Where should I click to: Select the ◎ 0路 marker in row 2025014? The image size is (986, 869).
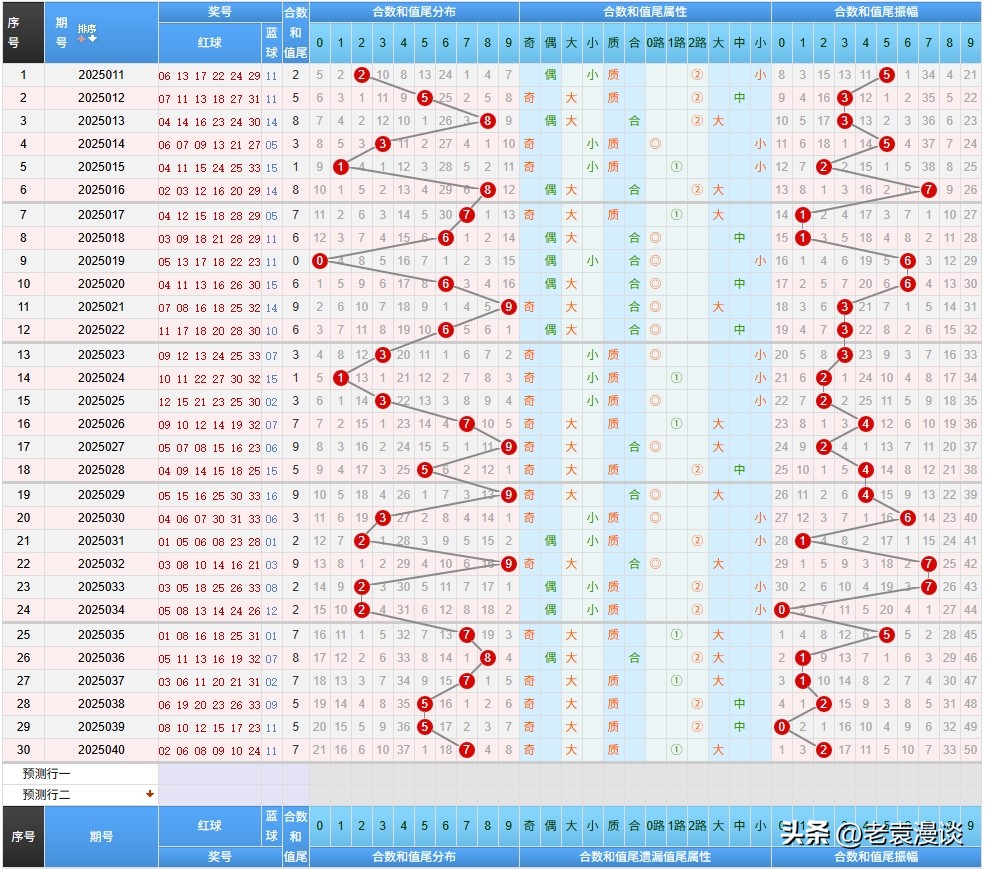point(655,144)
